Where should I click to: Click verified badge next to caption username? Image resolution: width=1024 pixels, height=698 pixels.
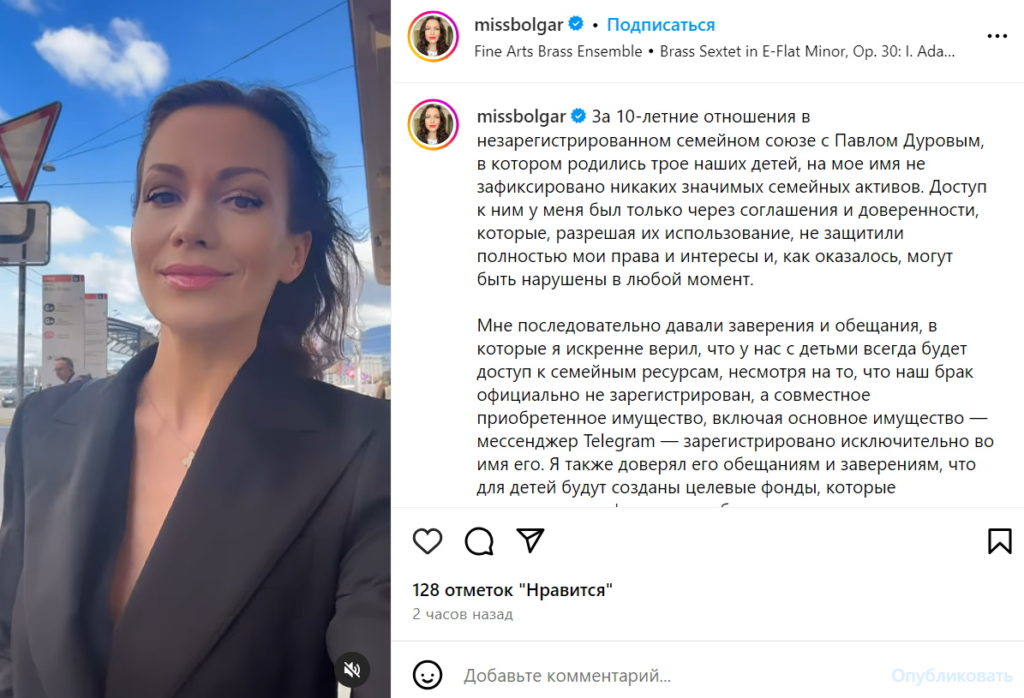(579, 116)
